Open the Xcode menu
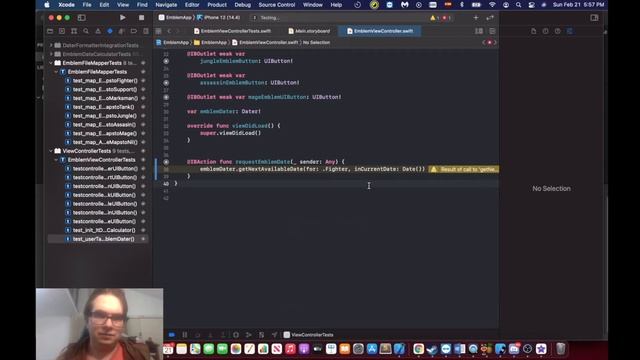The image size is (640, 360). coord(66,5)
